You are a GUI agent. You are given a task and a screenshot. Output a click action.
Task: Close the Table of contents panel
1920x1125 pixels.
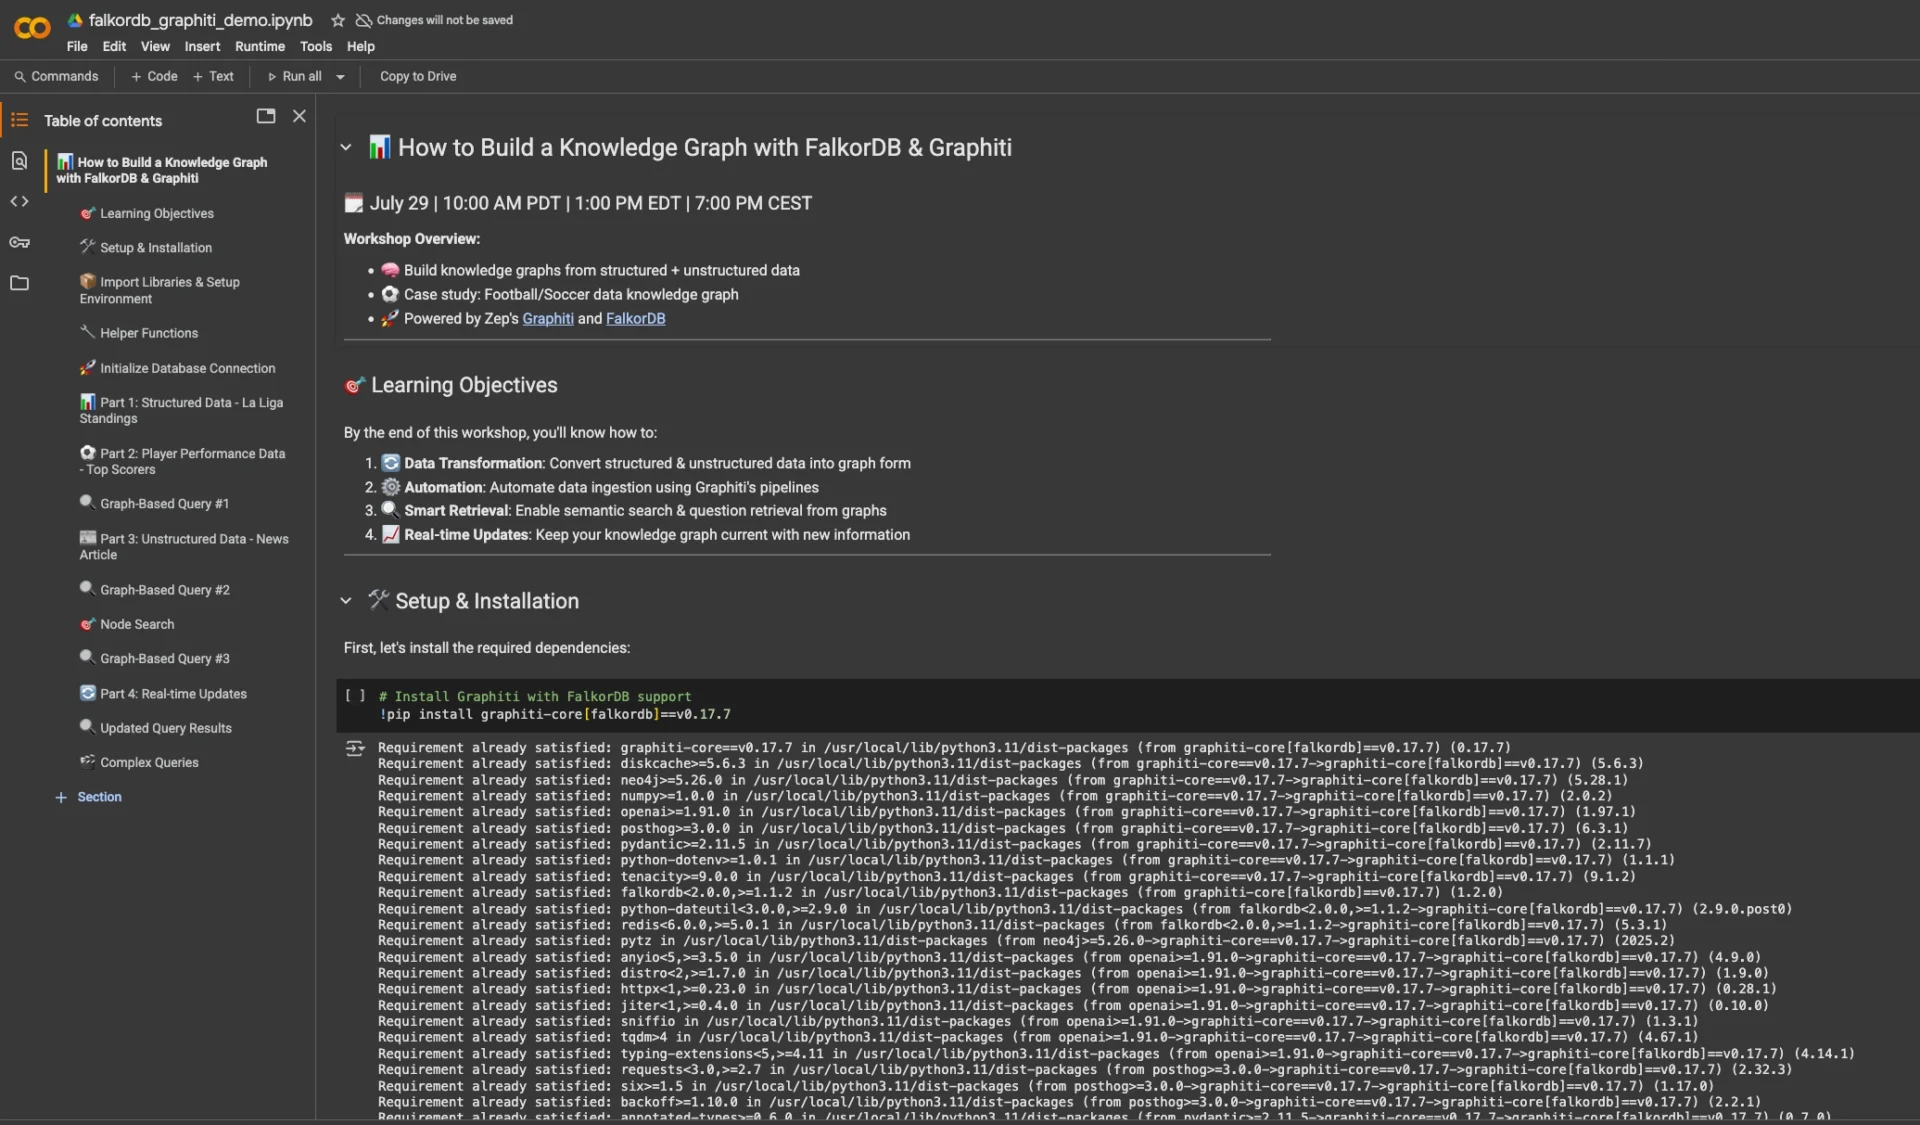(x=299, y=116)
